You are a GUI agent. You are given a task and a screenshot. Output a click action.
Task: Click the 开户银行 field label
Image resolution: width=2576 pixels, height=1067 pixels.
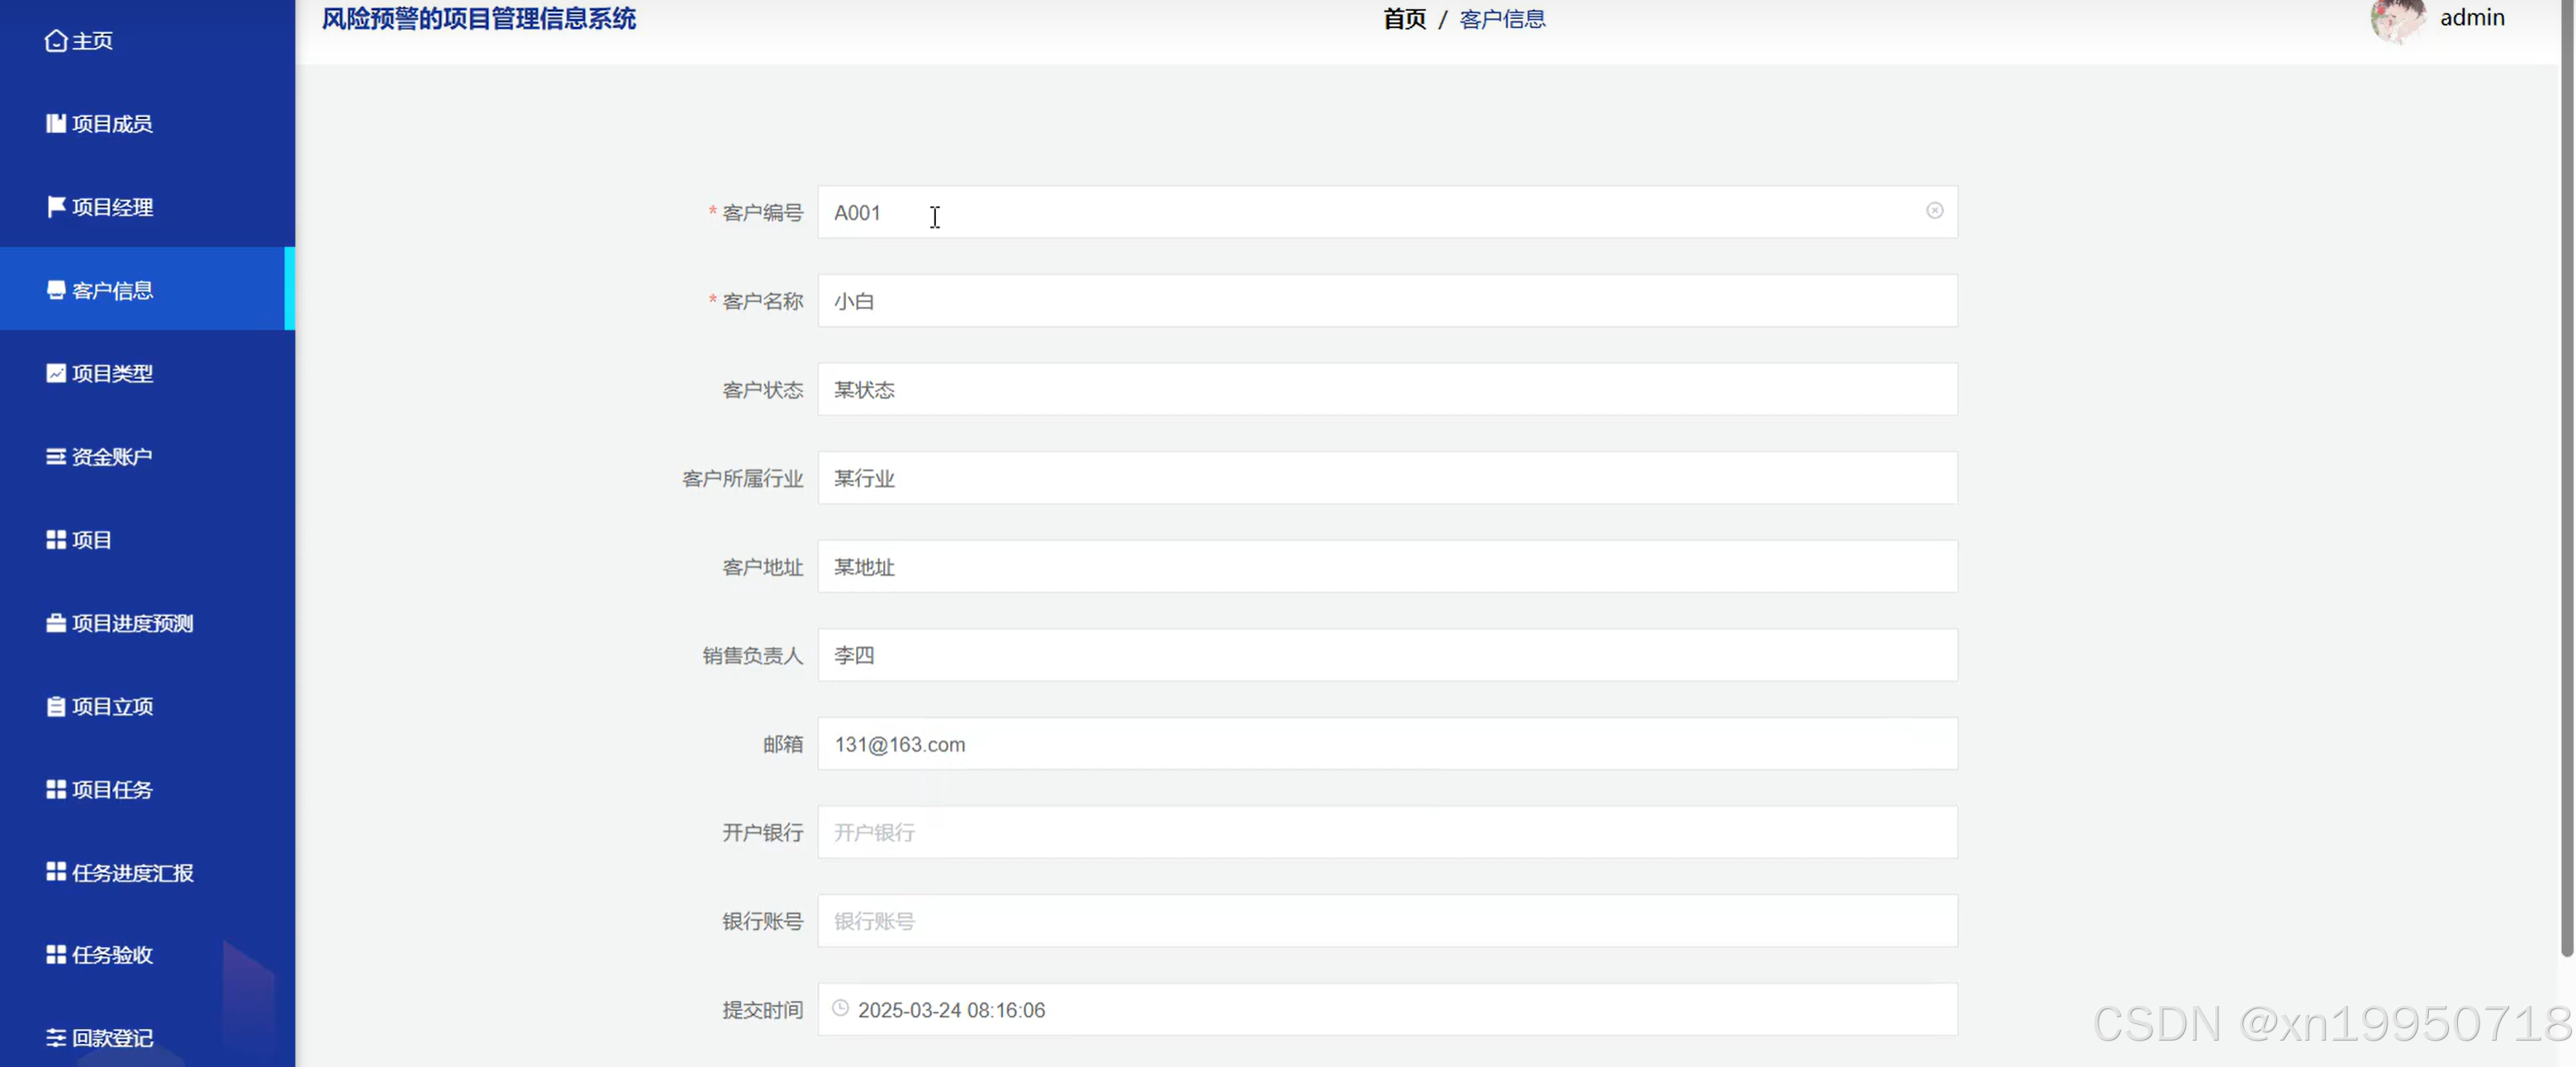coord(762,832)
